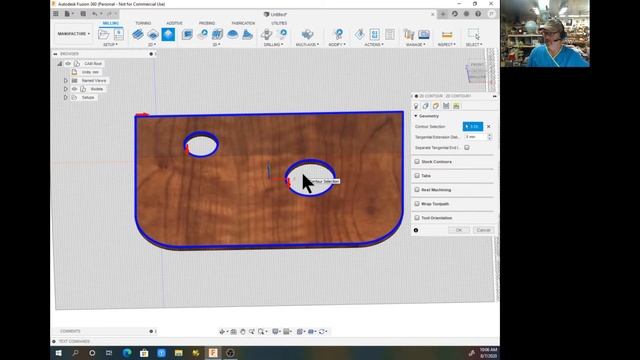Clear the contour selection with X
This screenshot has width=640, height=360.
[x=489, y=127]
